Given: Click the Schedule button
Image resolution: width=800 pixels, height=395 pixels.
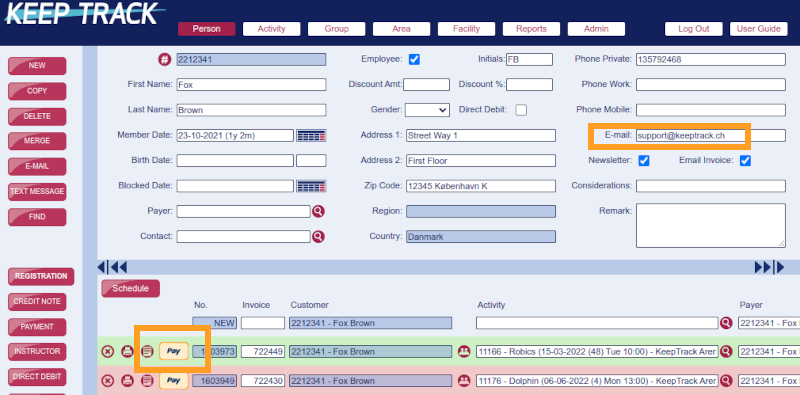Looking at the screenshot, I should tap(131, 289).
